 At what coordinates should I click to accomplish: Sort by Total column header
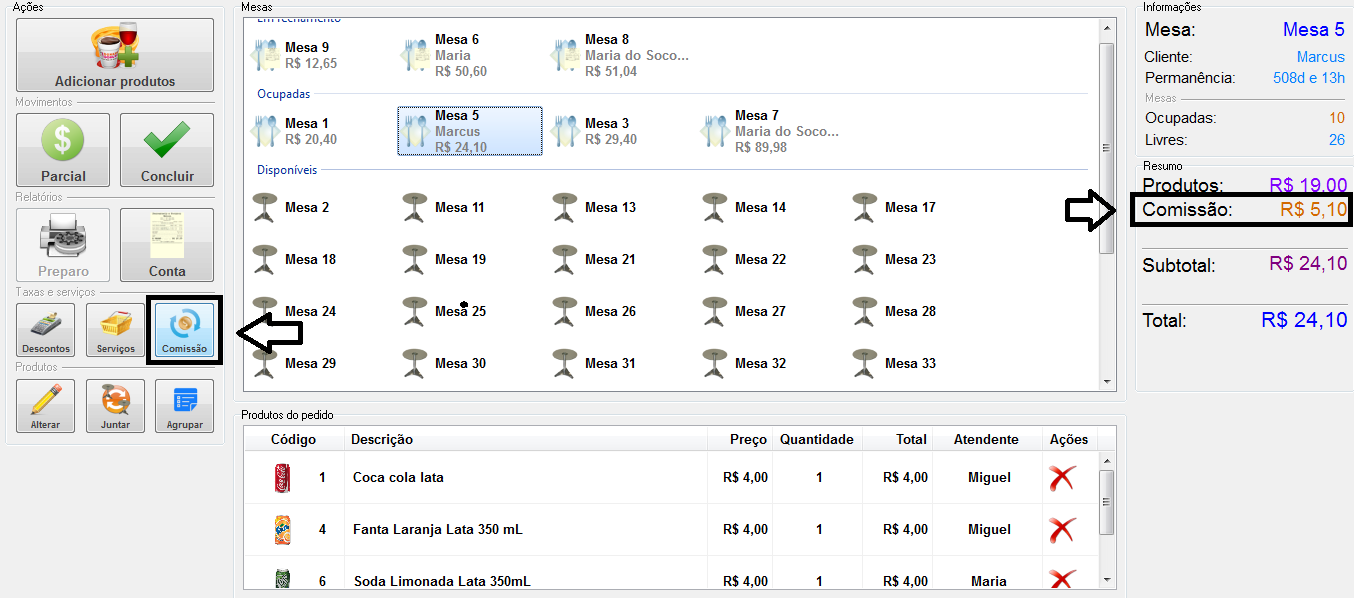tap(897, 439)
